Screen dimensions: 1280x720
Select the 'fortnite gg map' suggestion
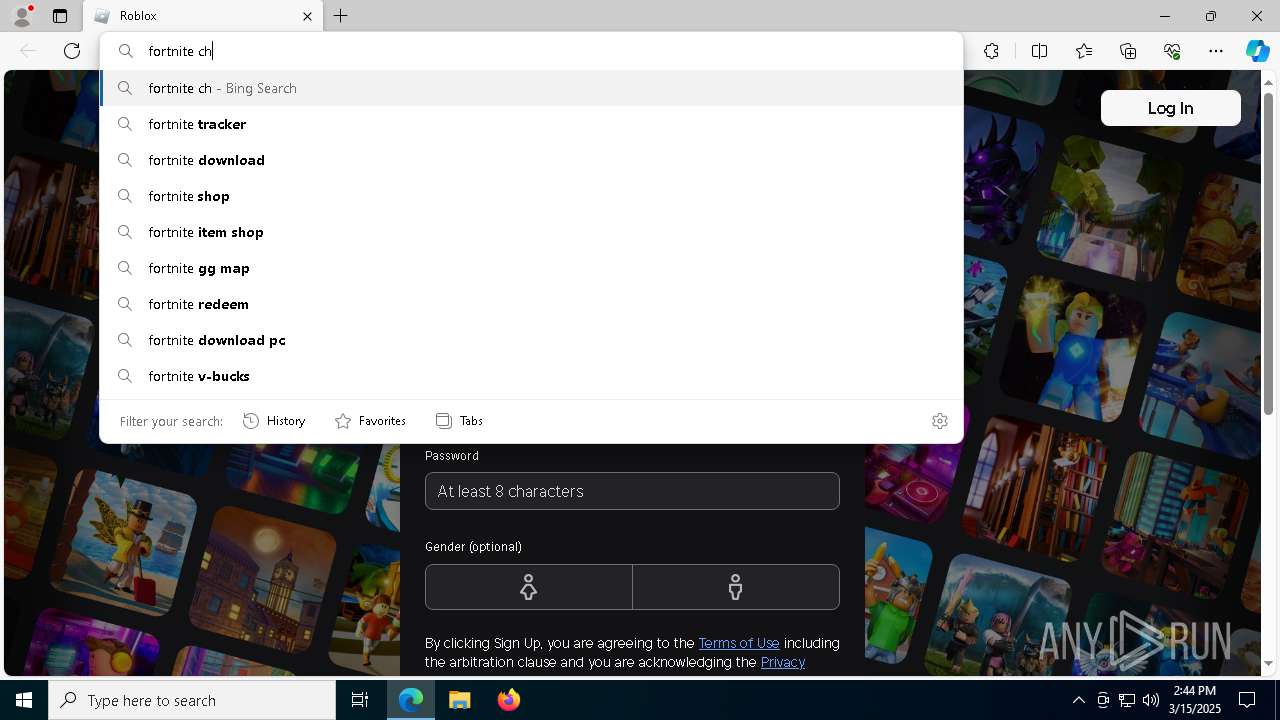click(531, 268)
